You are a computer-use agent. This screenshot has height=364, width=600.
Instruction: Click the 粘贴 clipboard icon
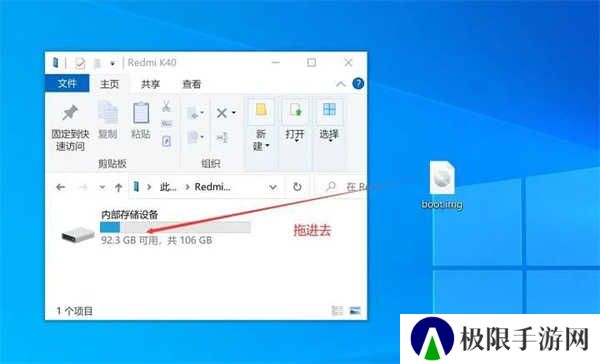(141, 113)
